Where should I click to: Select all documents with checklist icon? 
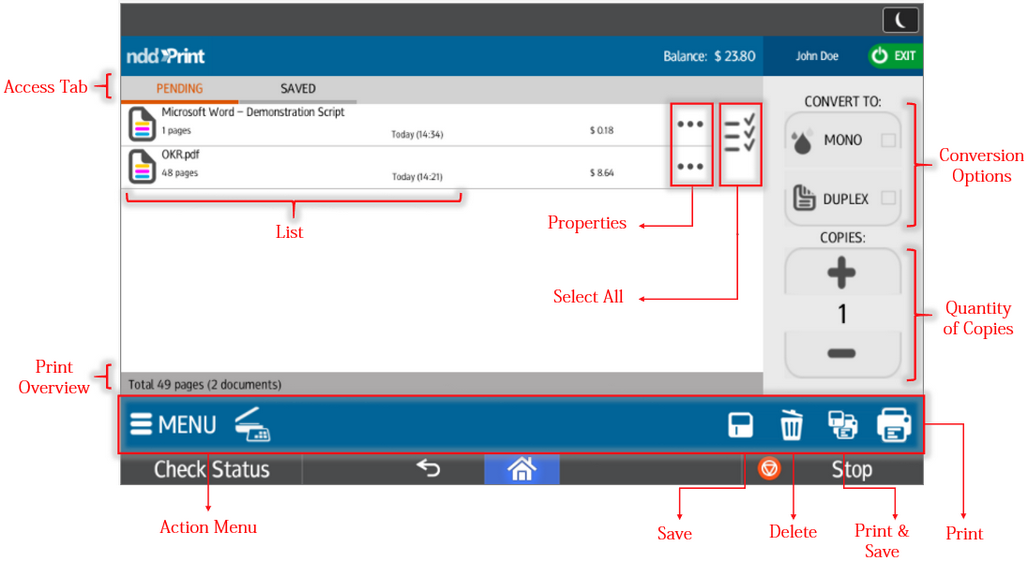tap(740, 133)
